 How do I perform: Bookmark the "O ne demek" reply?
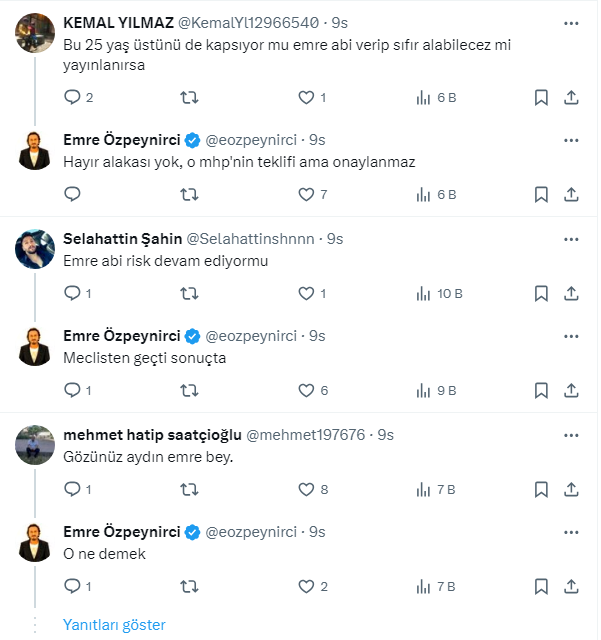pyautogui.click(x=541, y=587)
